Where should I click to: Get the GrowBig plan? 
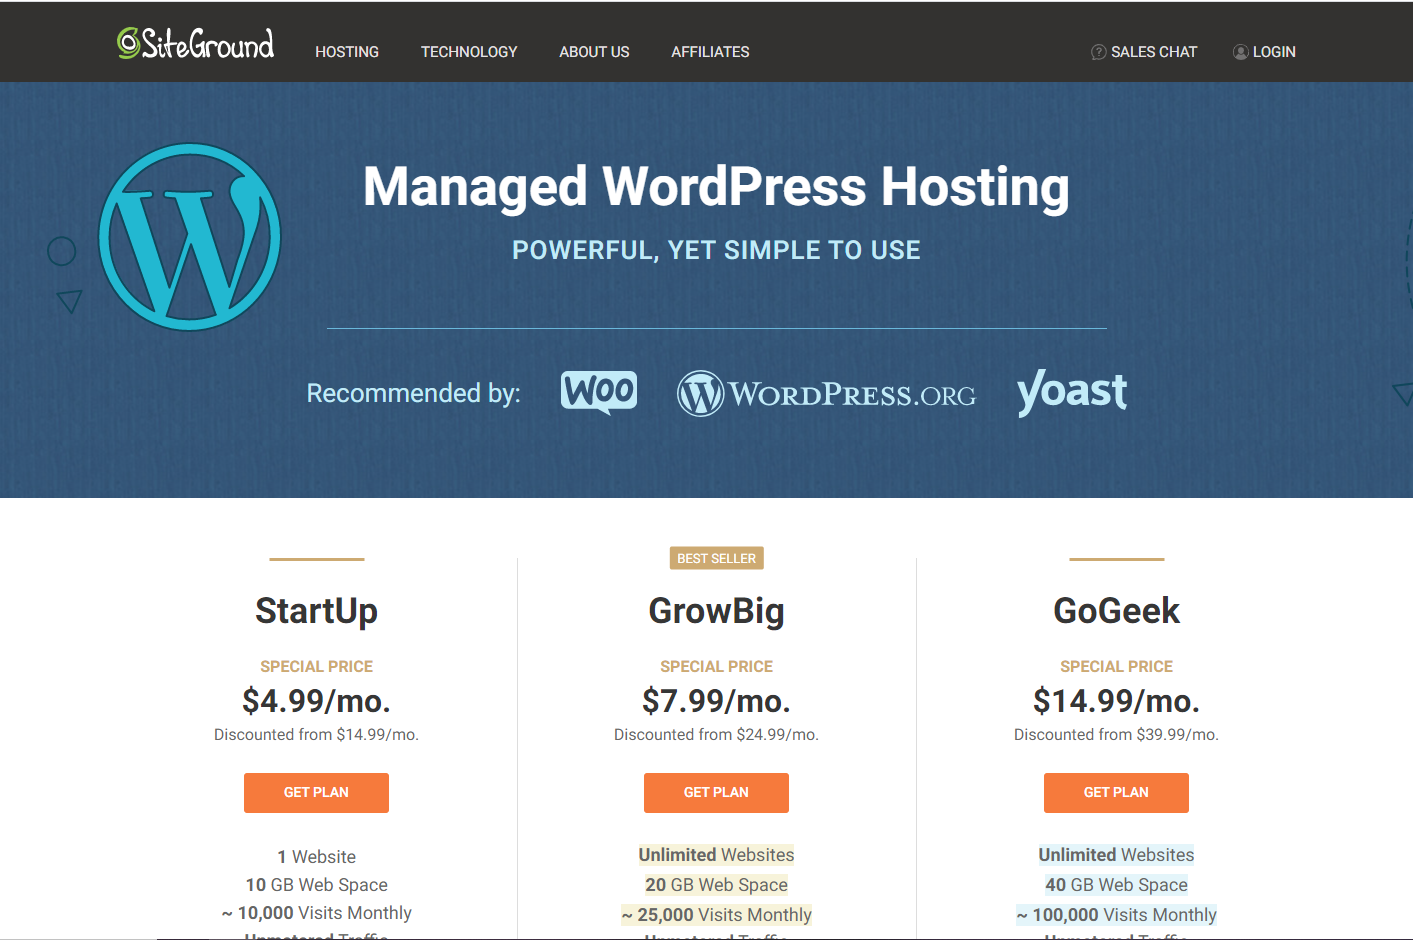pyautogui.click(x=716, y=792)
